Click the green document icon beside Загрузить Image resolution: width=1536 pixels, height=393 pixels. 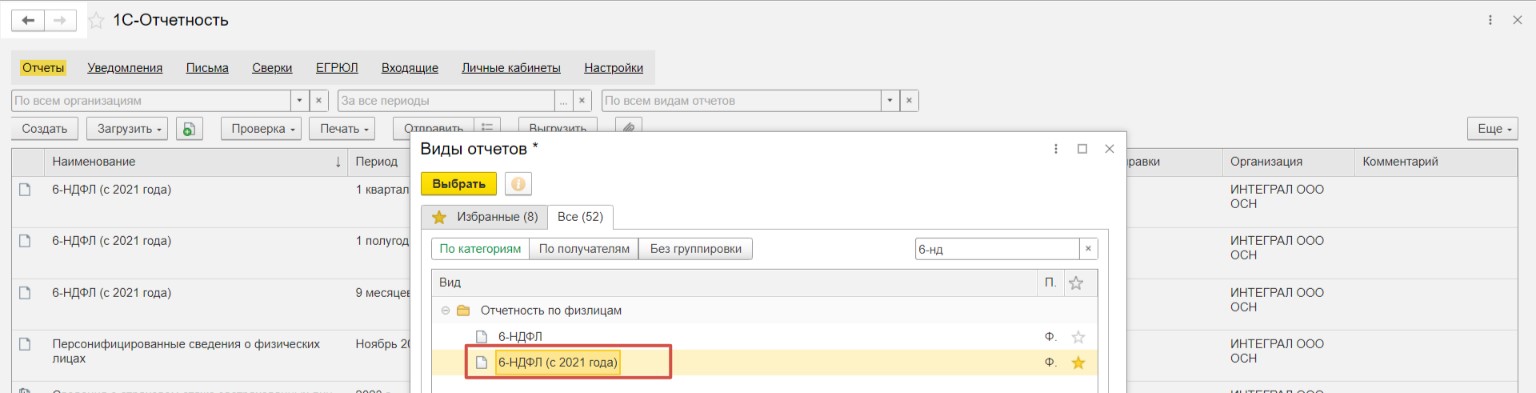coord(189,128)
